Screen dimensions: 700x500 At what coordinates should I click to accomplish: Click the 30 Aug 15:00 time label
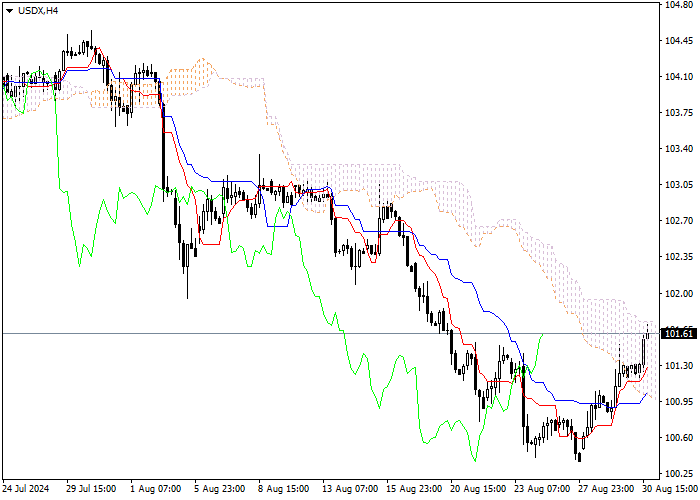[670, 489]
